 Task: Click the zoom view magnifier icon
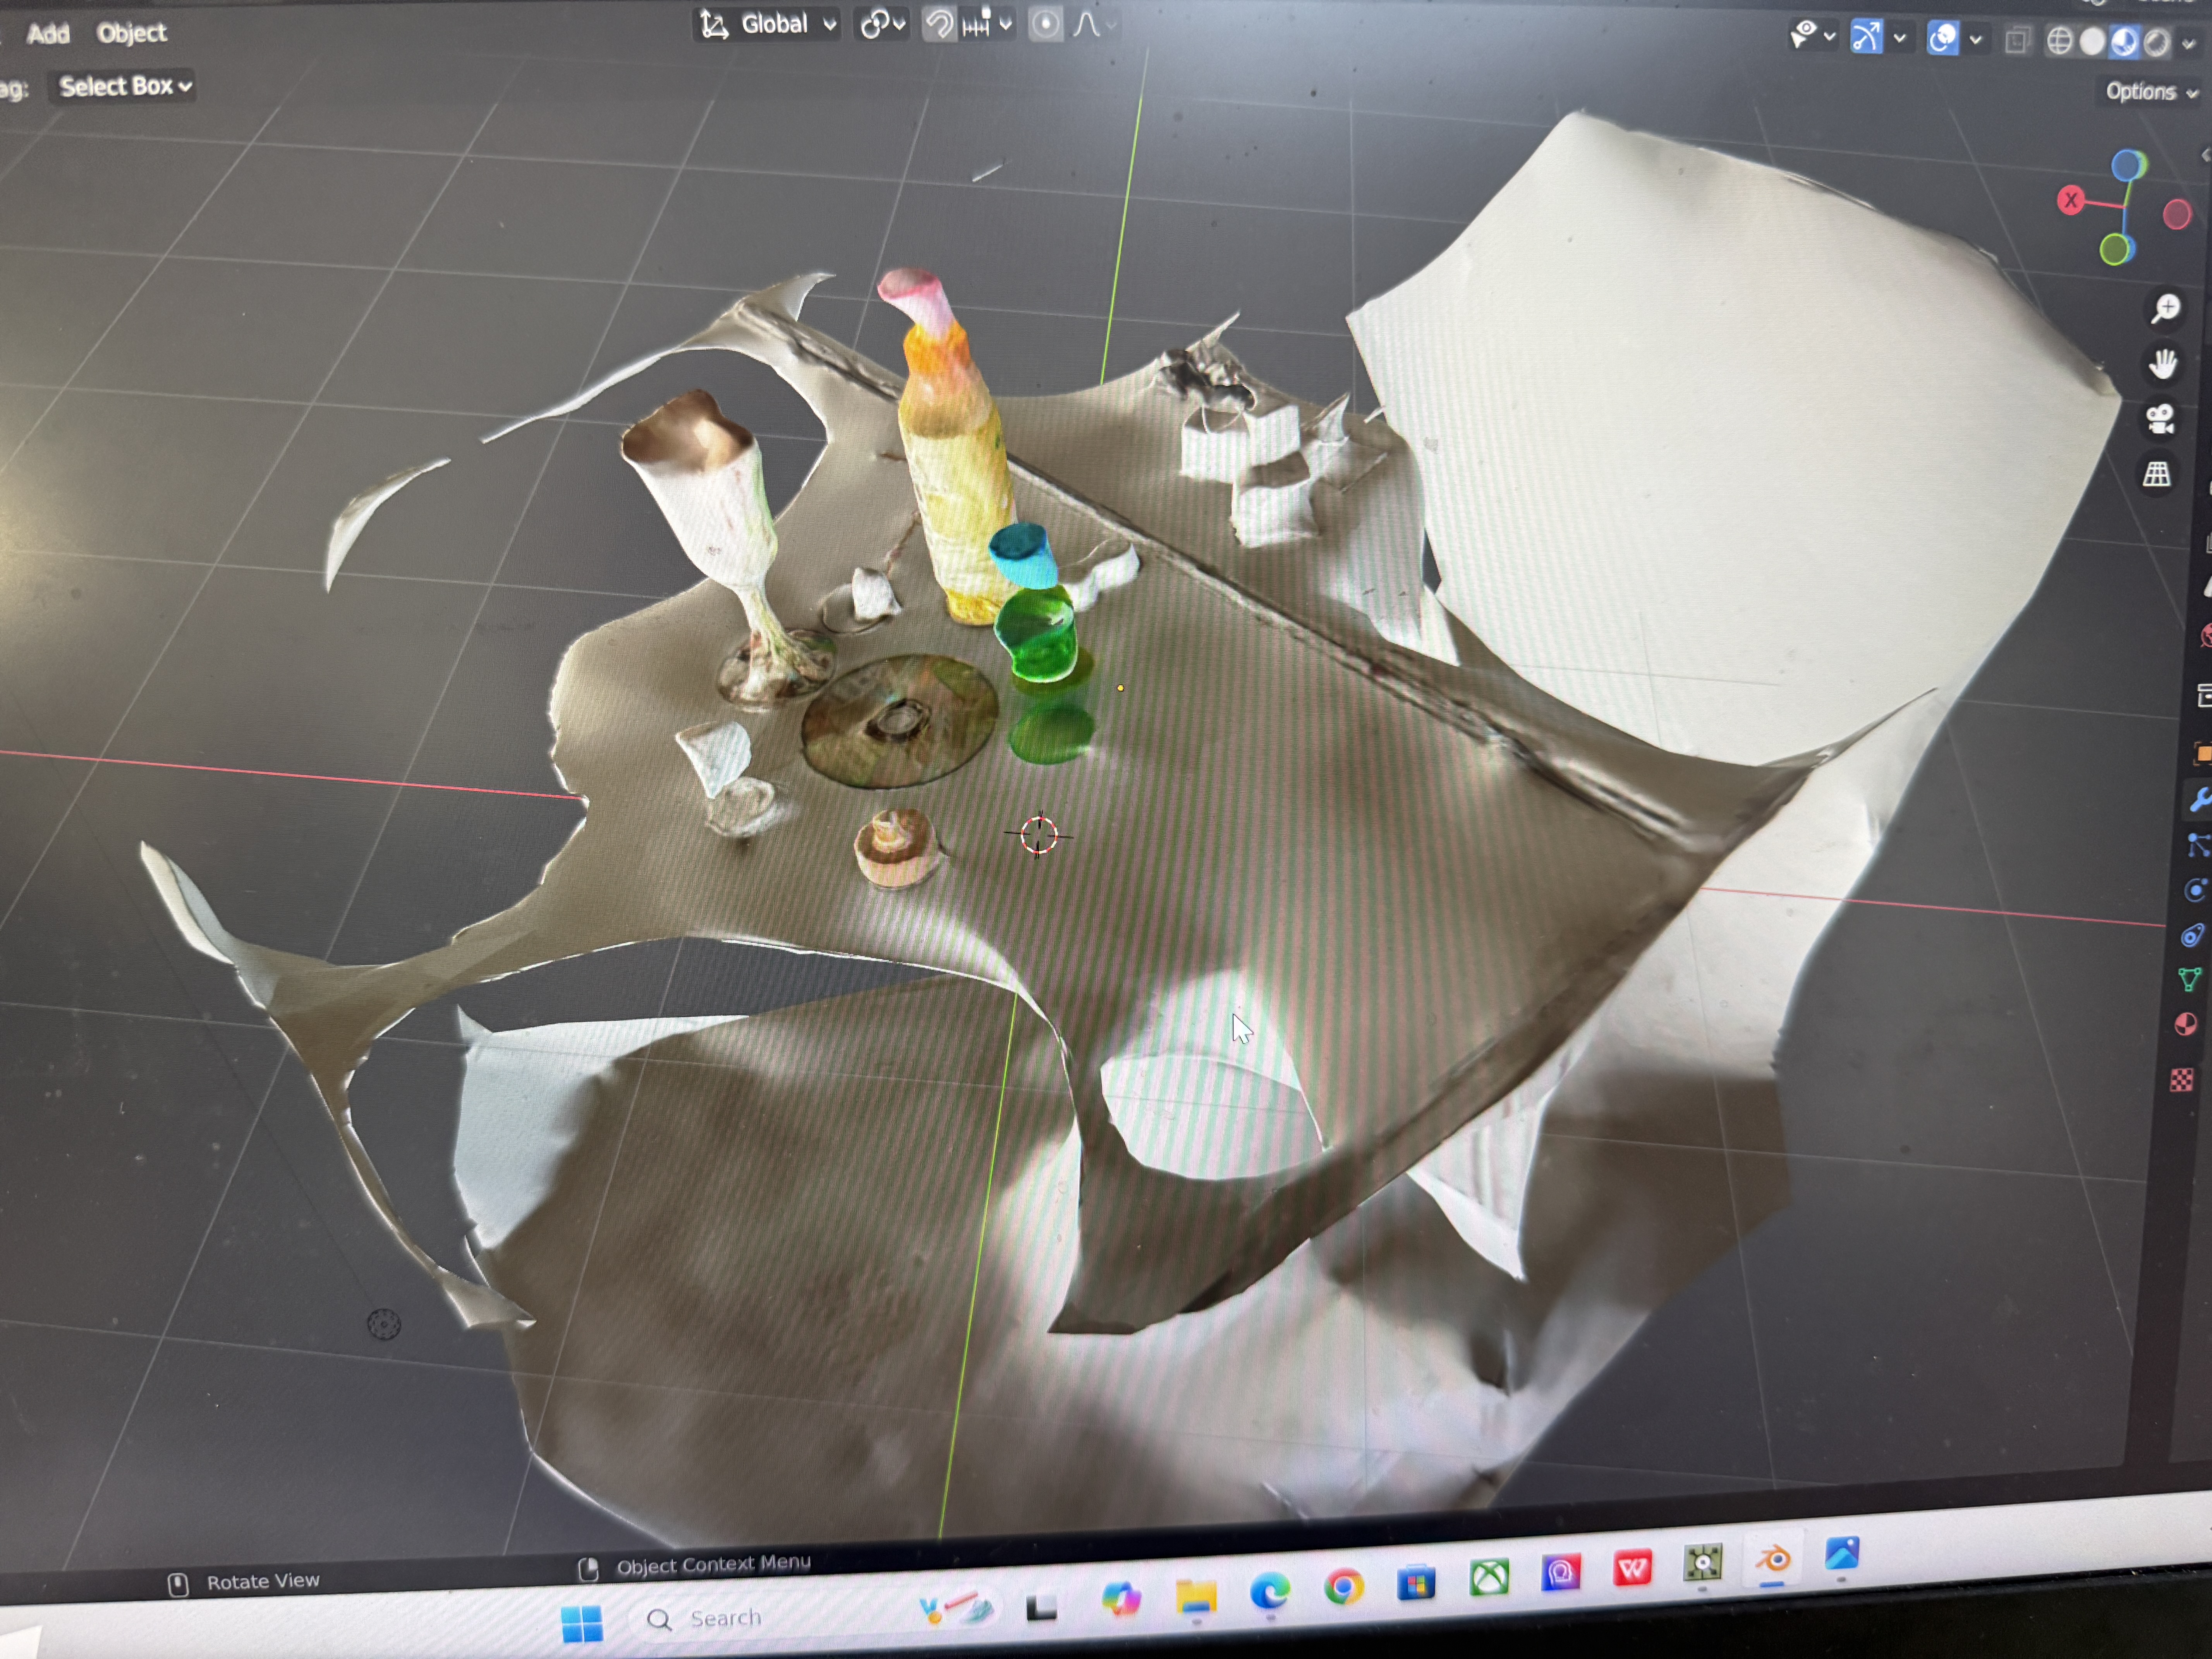2166,309
